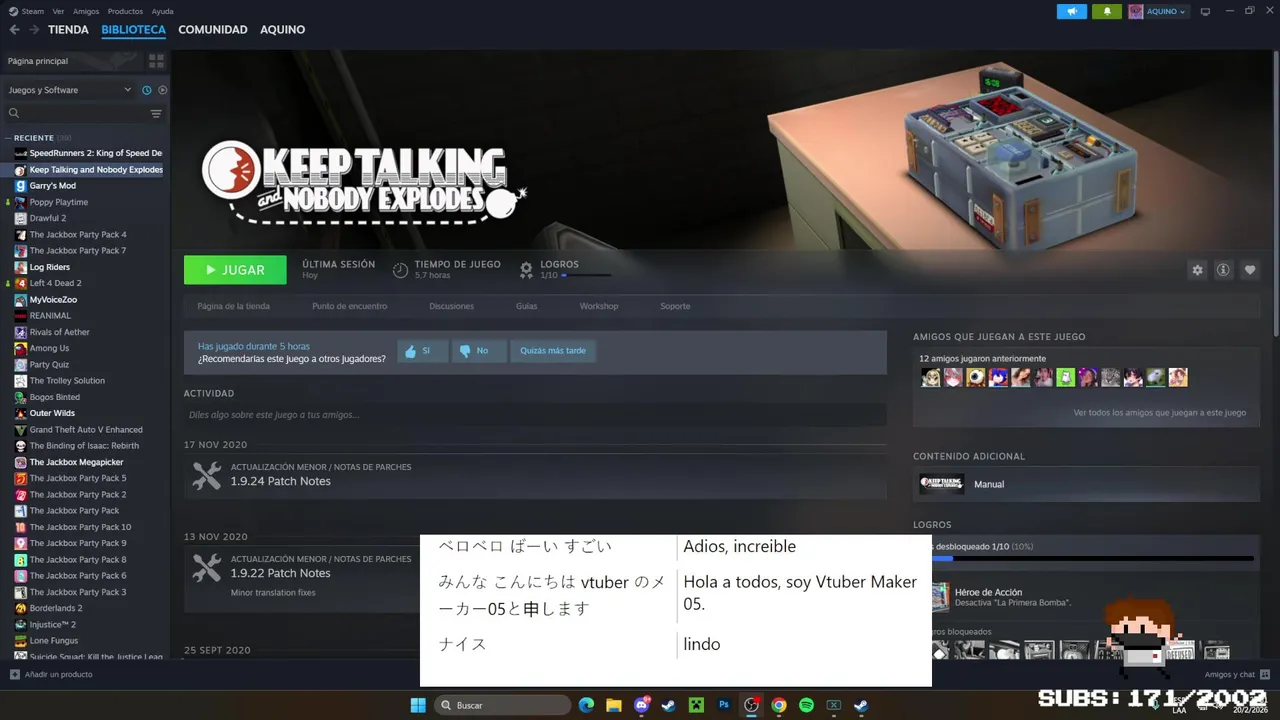Open the Amigos menu
This screenshot has width=1280, height=720.
tap(86, 11)
